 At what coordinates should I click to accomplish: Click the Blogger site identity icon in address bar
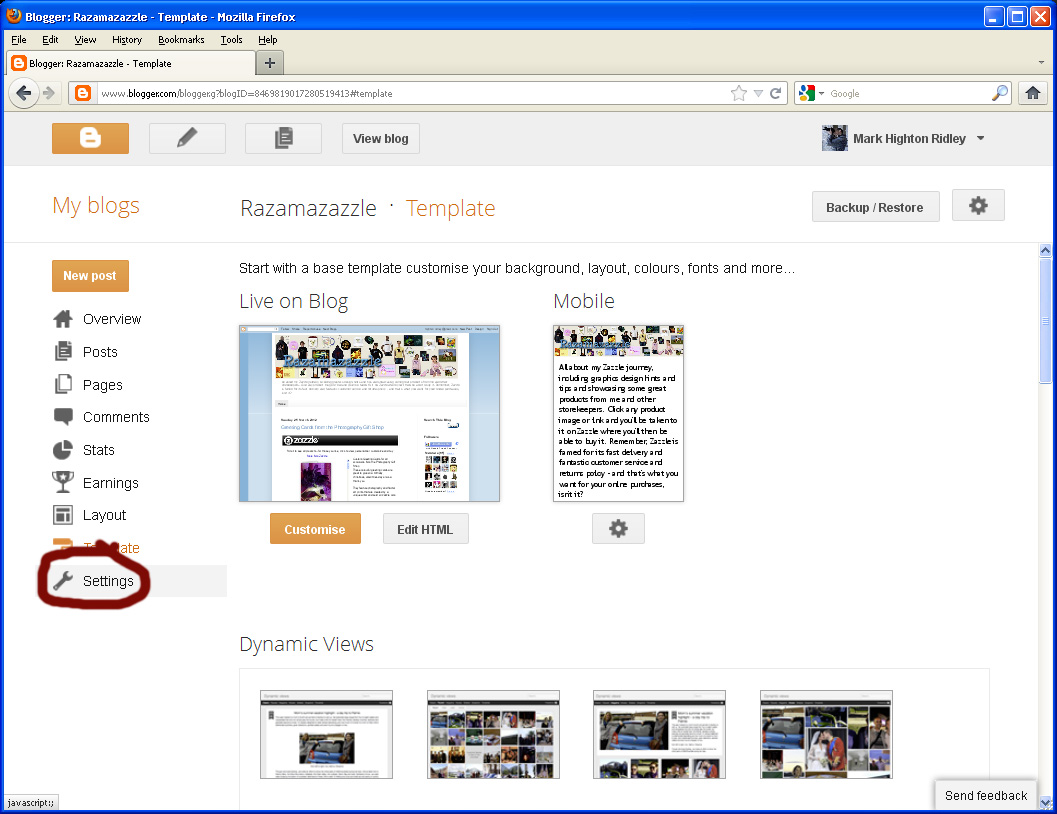83,93
